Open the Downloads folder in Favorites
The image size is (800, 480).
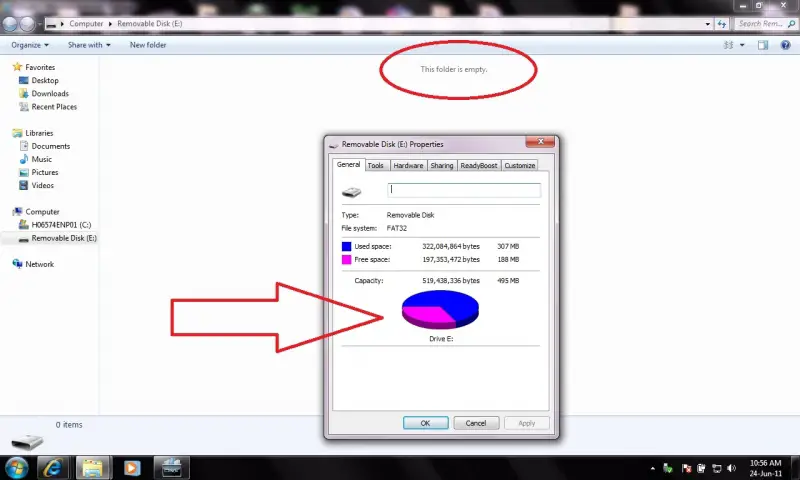[49, 94]
